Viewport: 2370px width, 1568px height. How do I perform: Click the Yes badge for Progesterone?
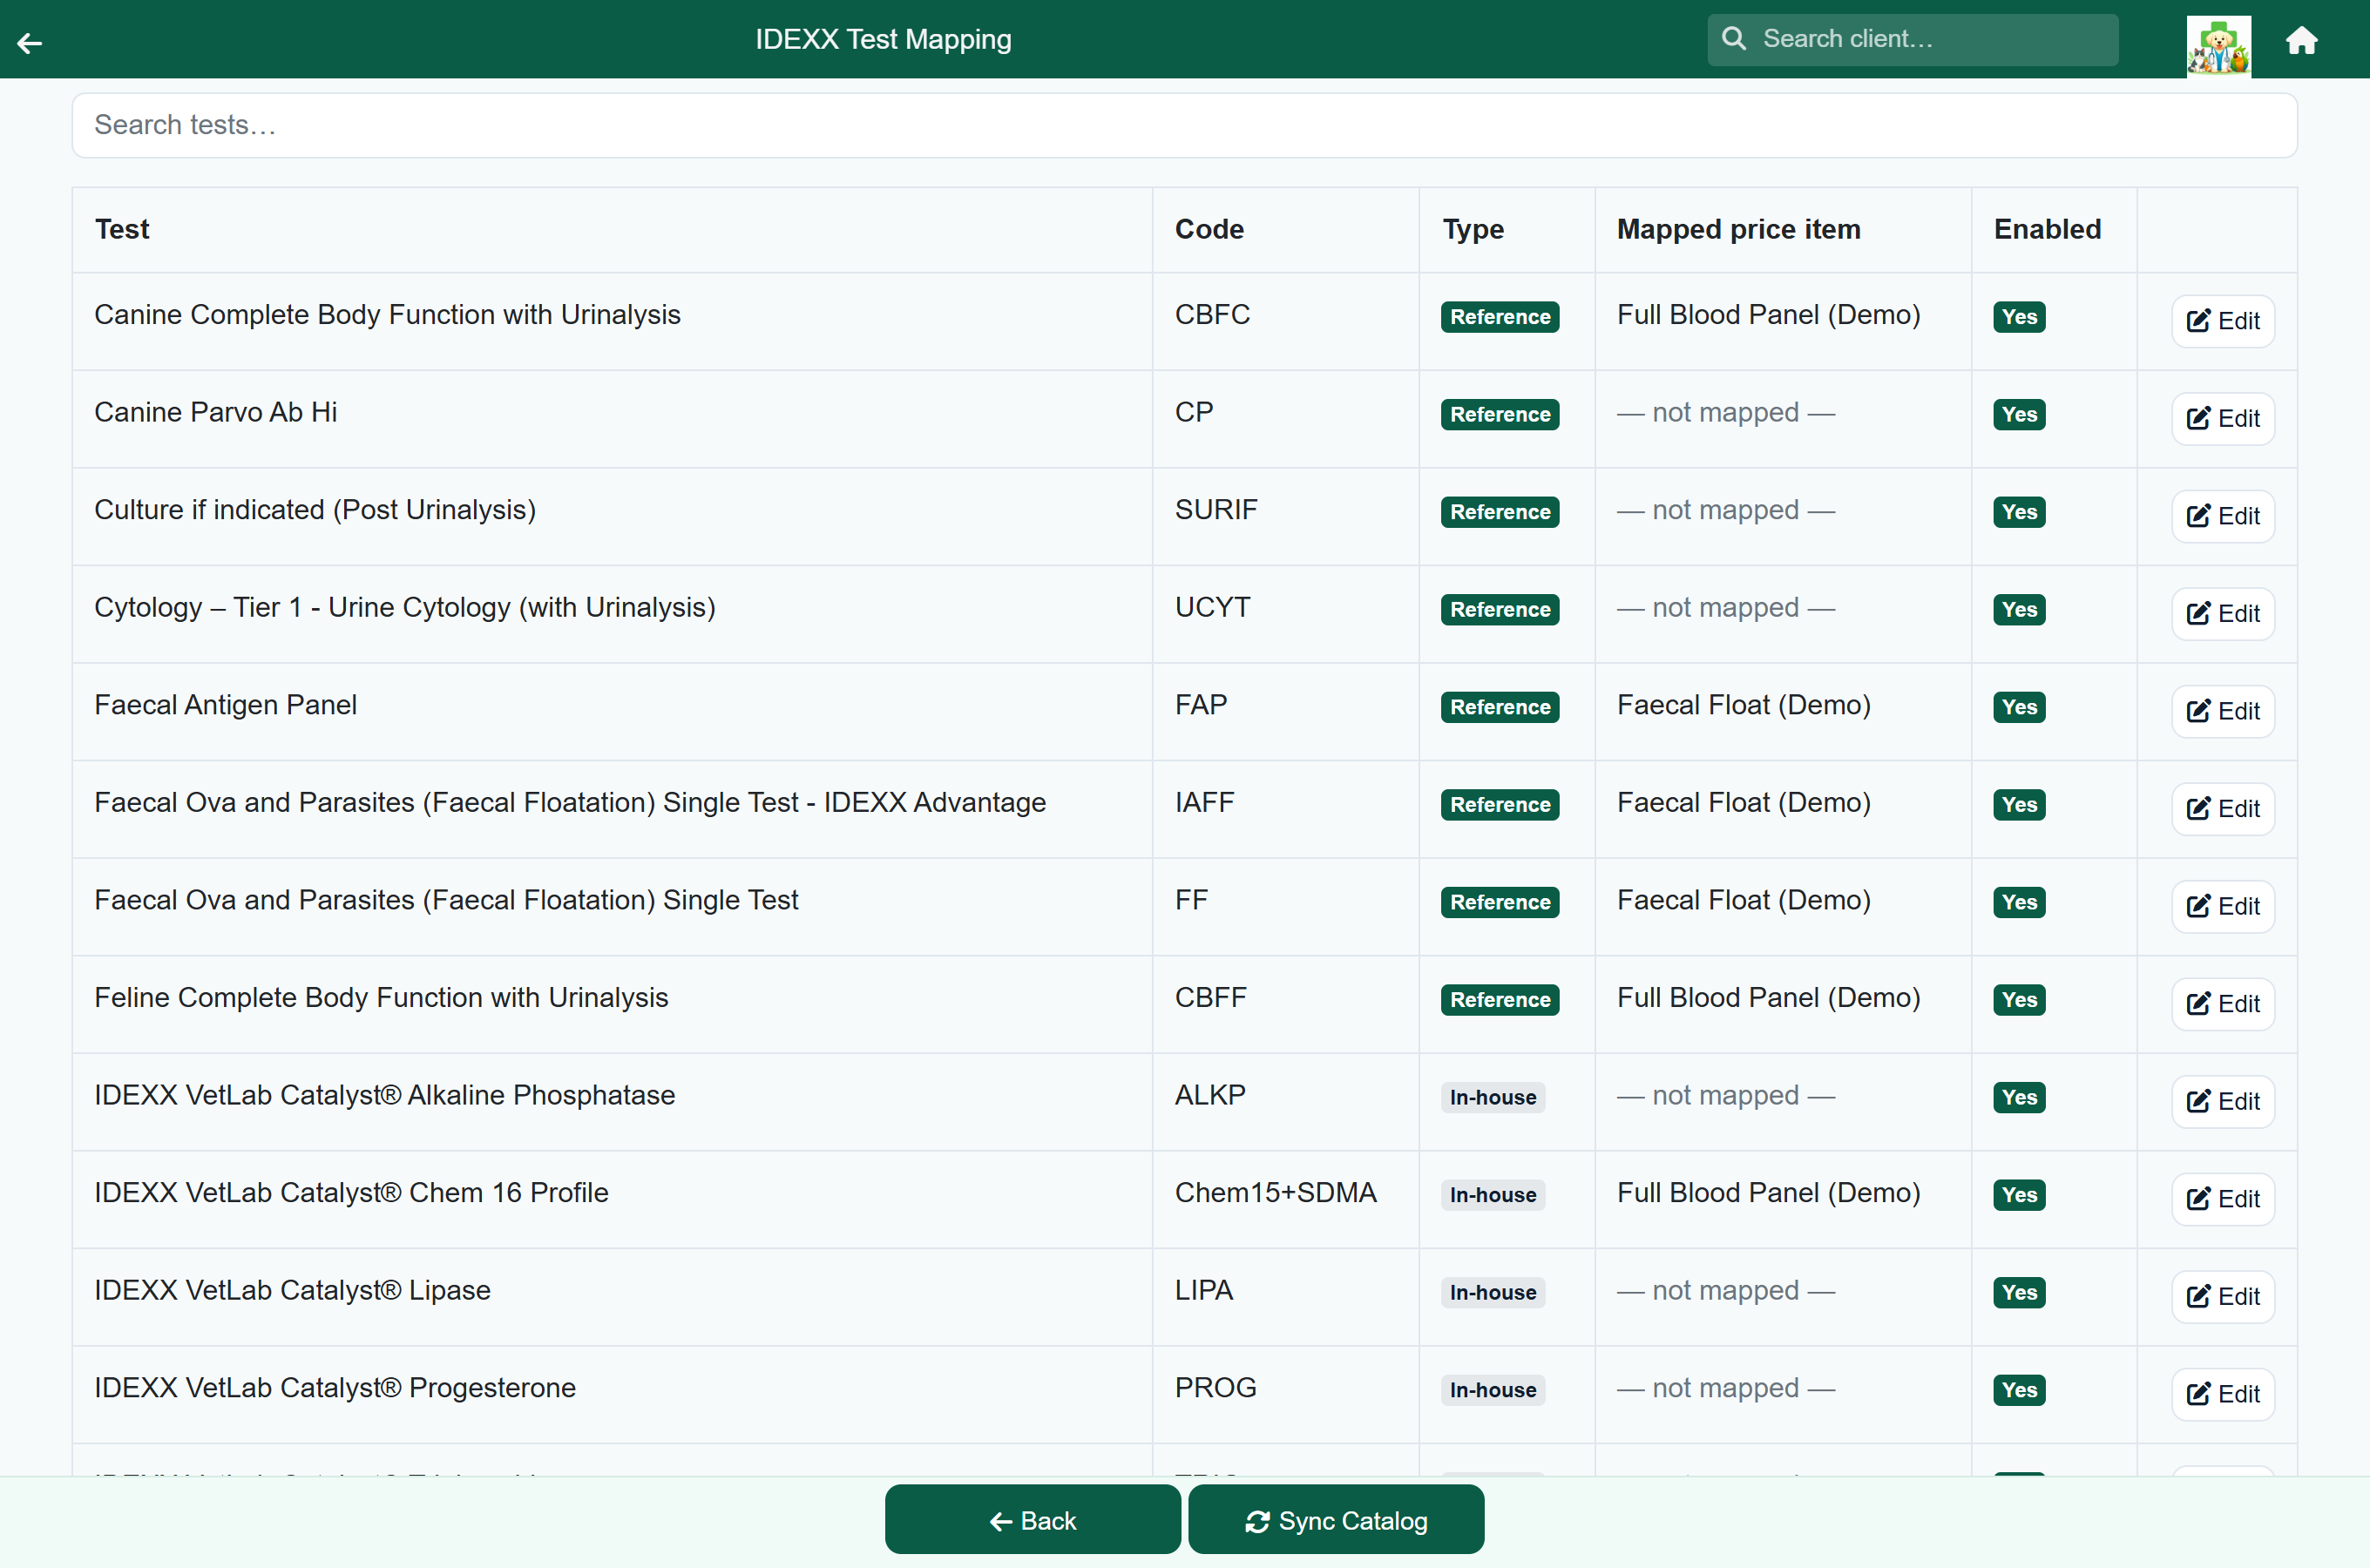click(x=2019, y=1390)
